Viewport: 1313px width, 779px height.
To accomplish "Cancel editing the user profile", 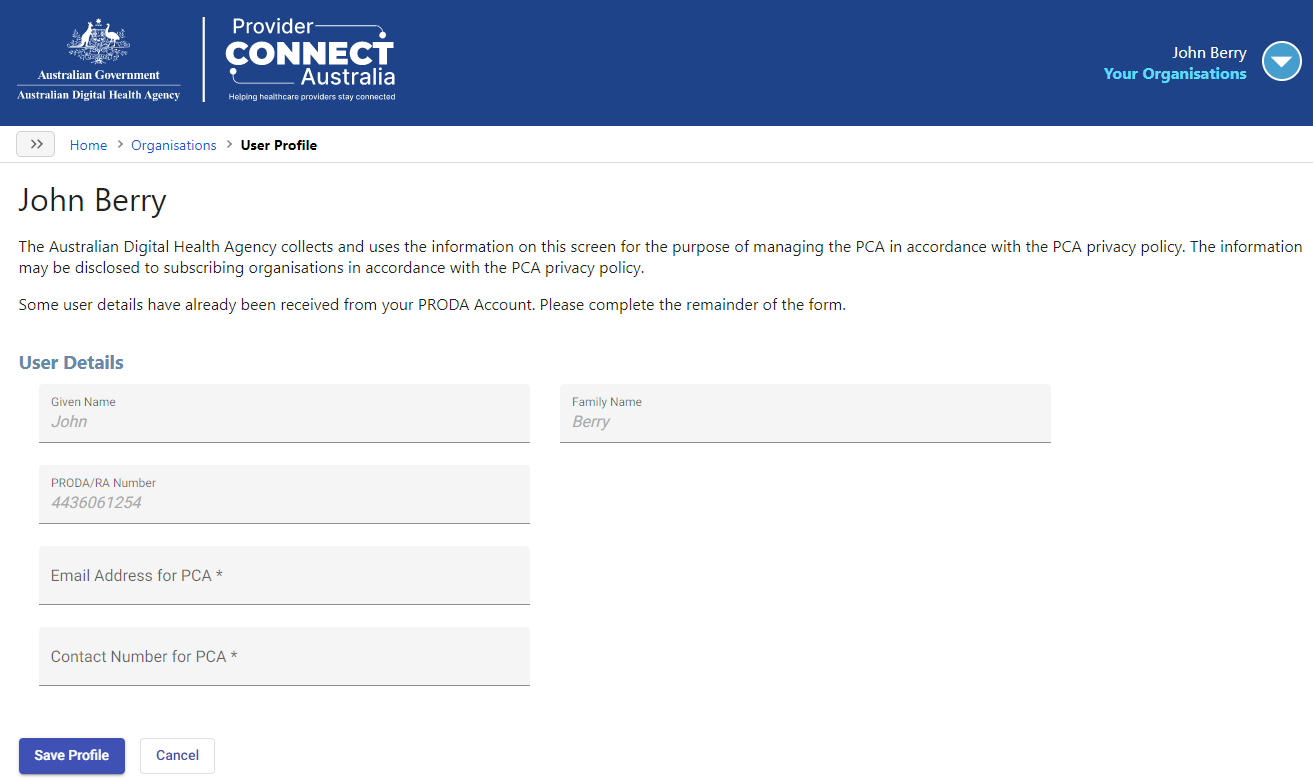I will 177,755.
